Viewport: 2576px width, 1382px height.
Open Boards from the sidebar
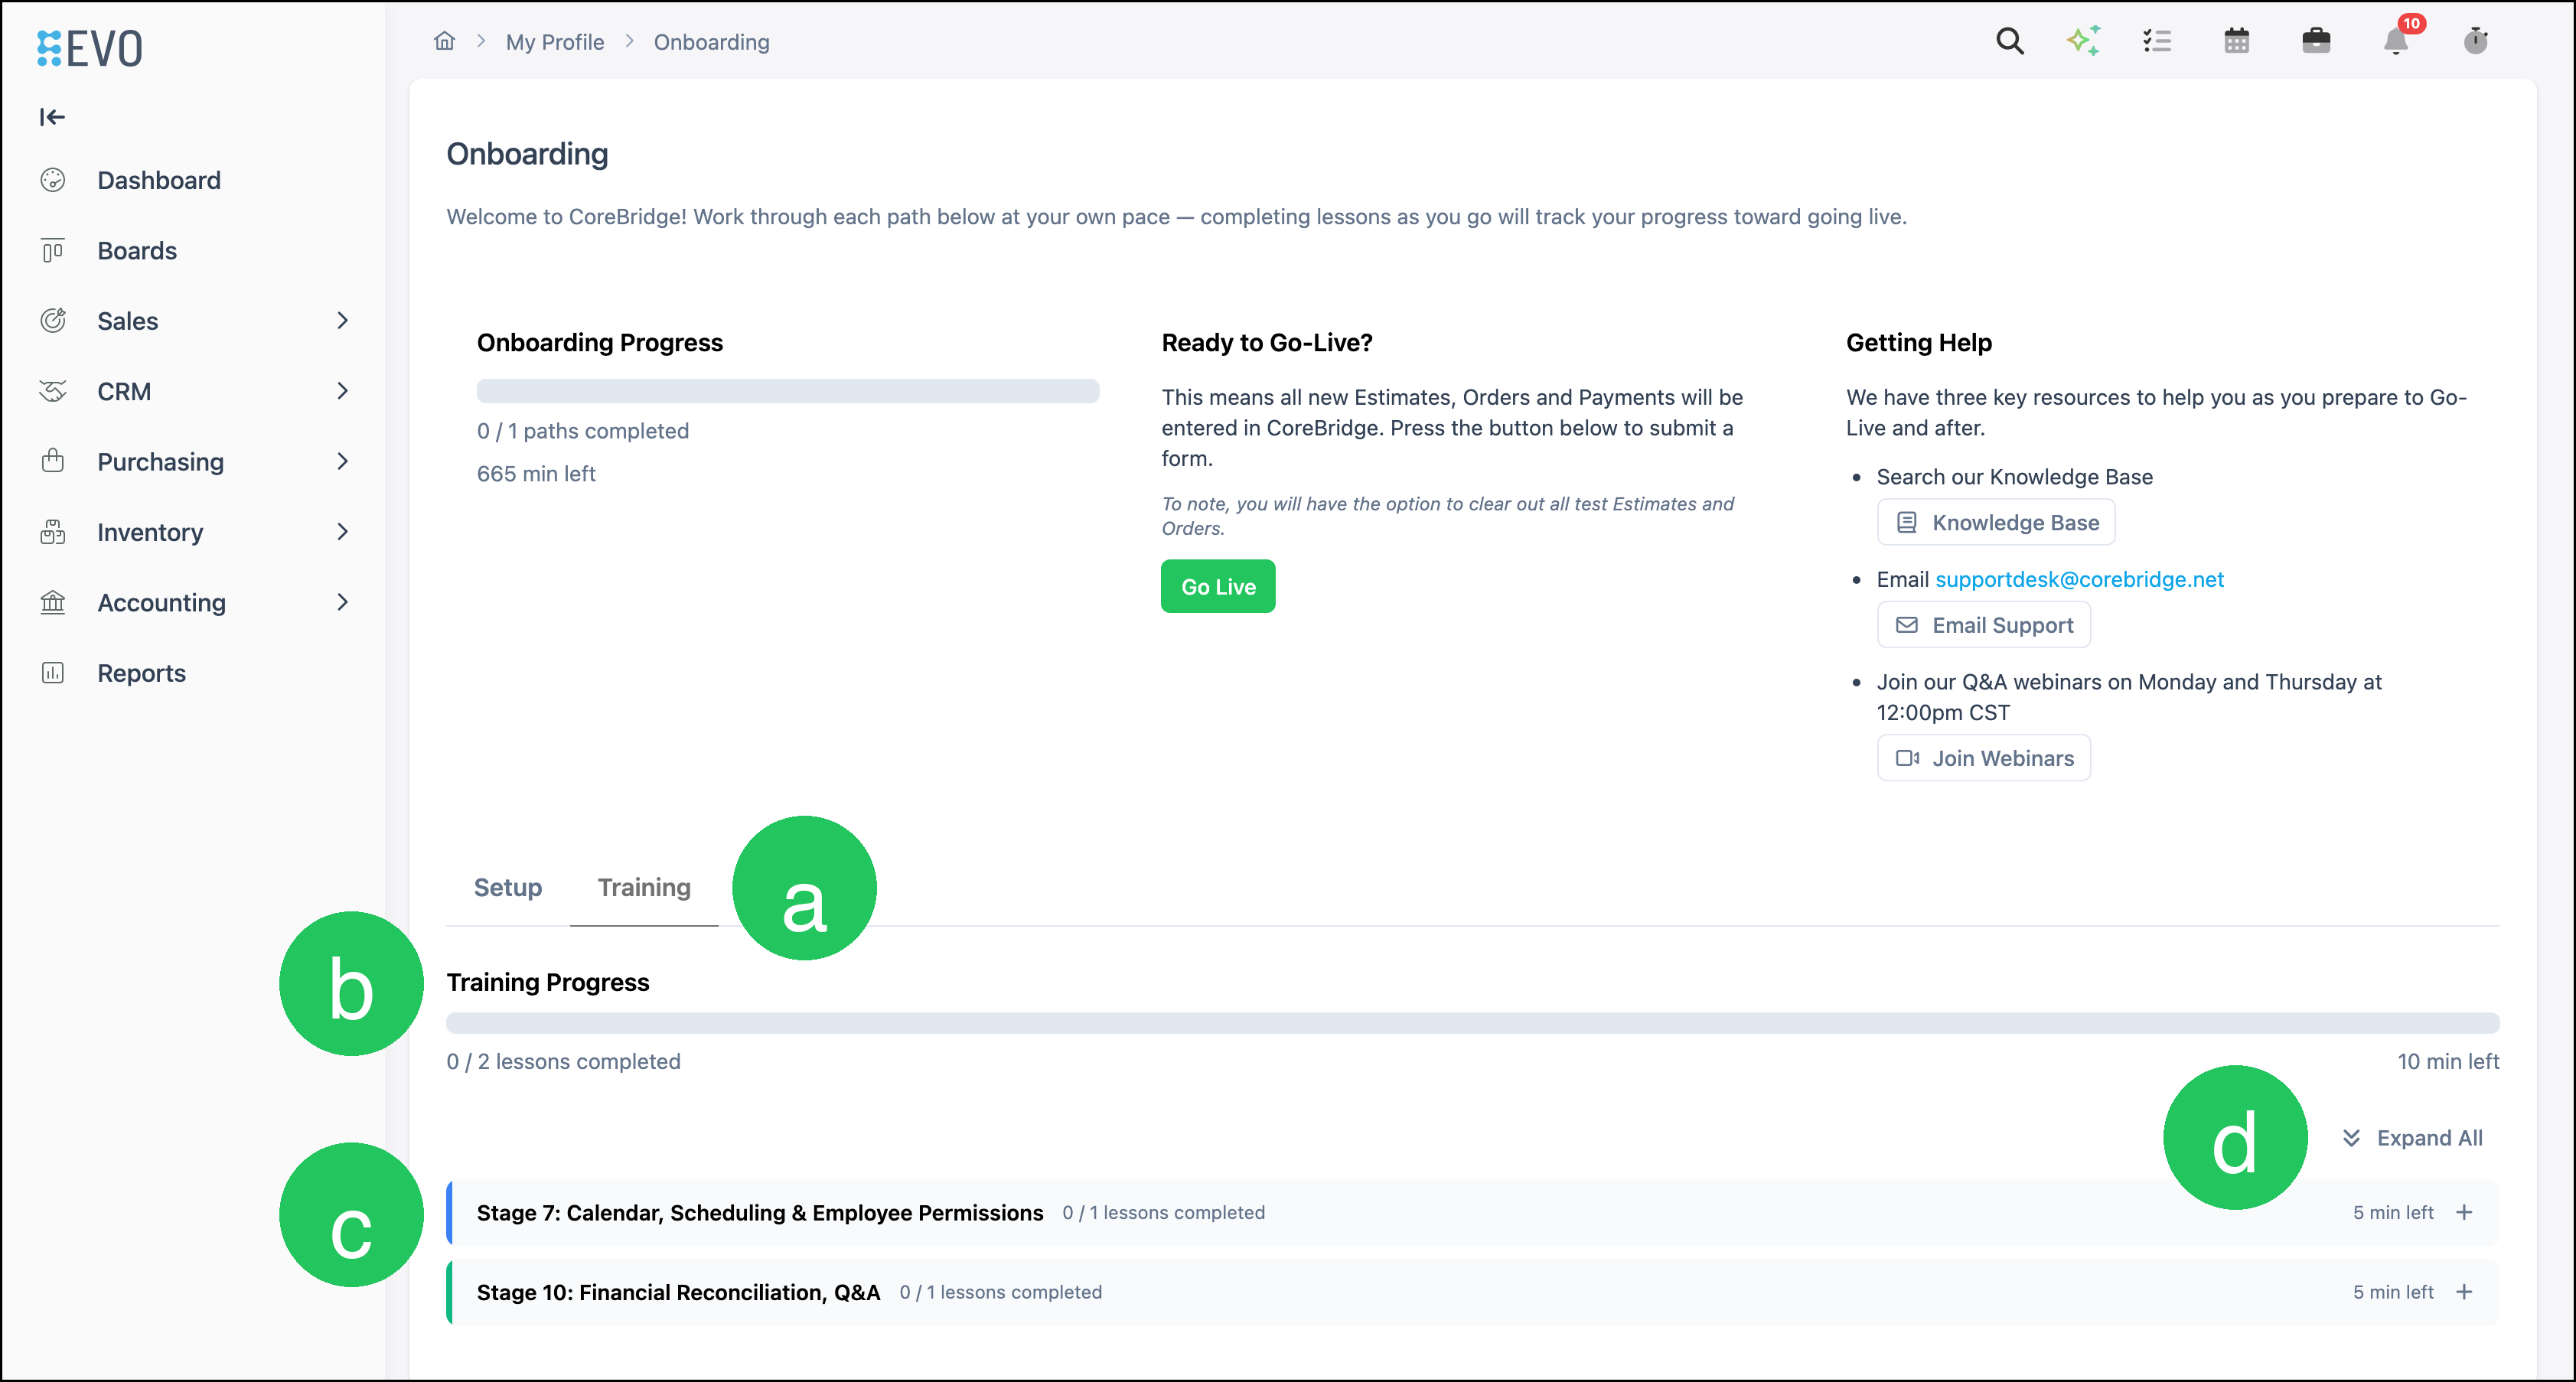[137, 250]
